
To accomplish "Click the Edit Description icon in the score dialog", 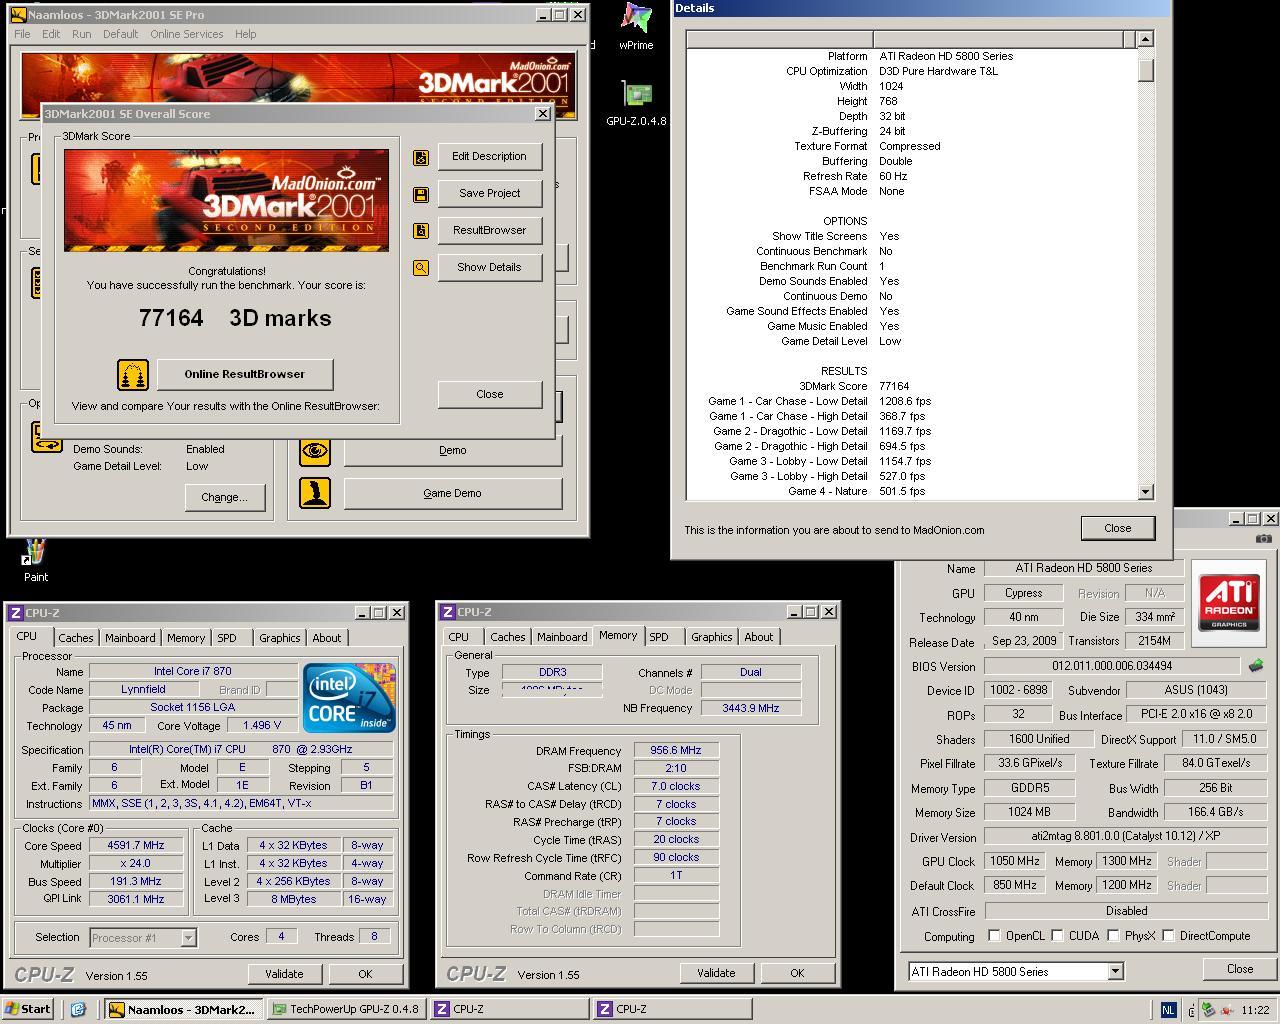I will click(x=421, y=157).
